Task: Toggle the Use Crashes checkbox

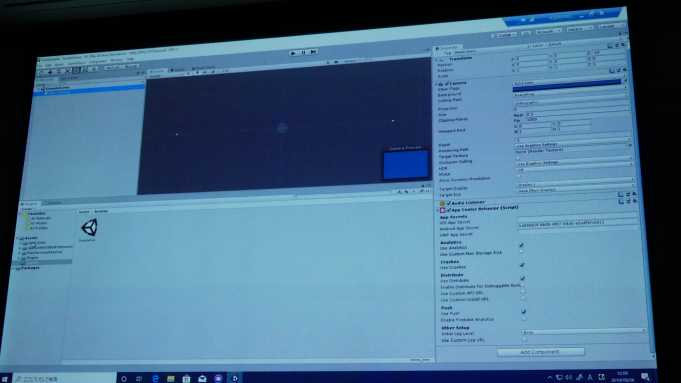Action: (522, 265)
